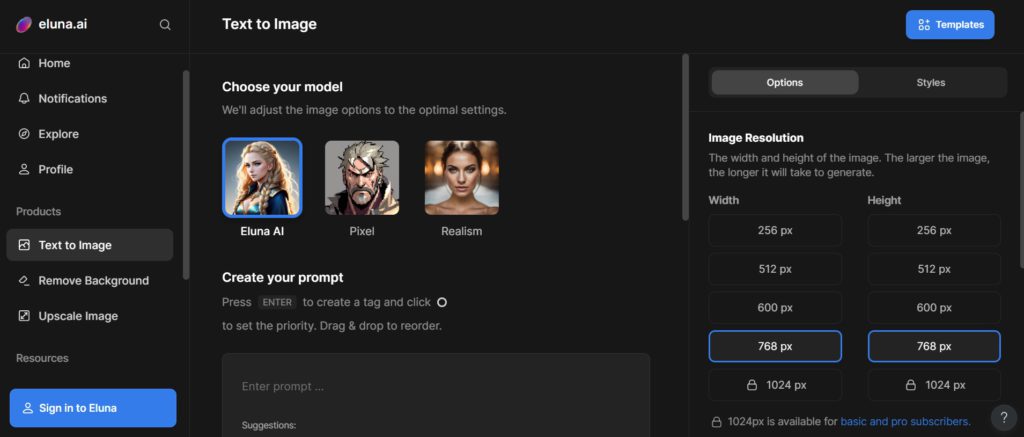Click the Home house icon

tap(24, 63)
